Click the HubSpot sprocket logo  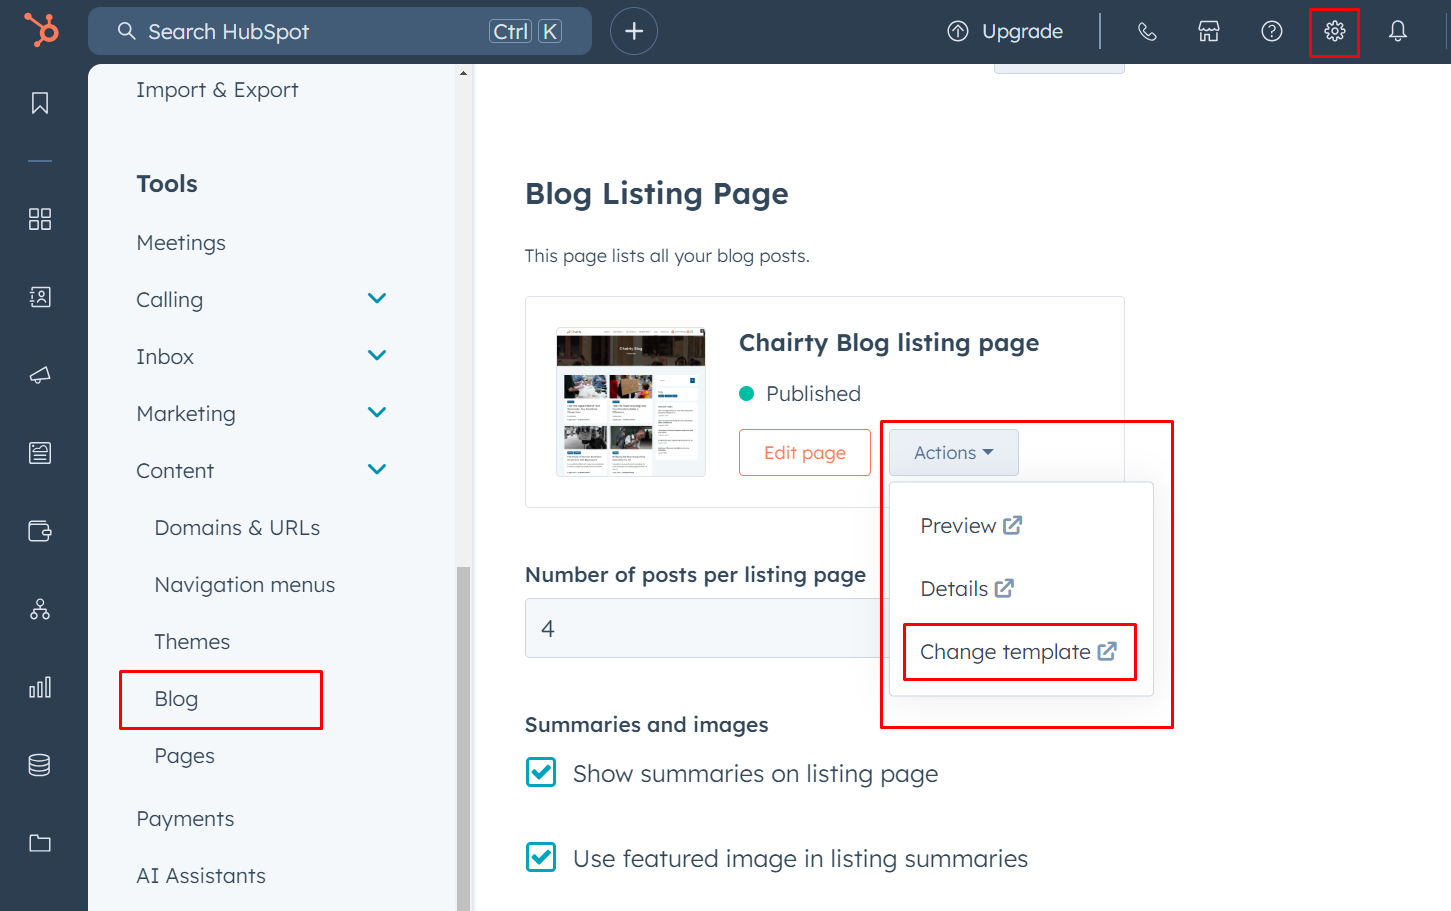point(41,30)
